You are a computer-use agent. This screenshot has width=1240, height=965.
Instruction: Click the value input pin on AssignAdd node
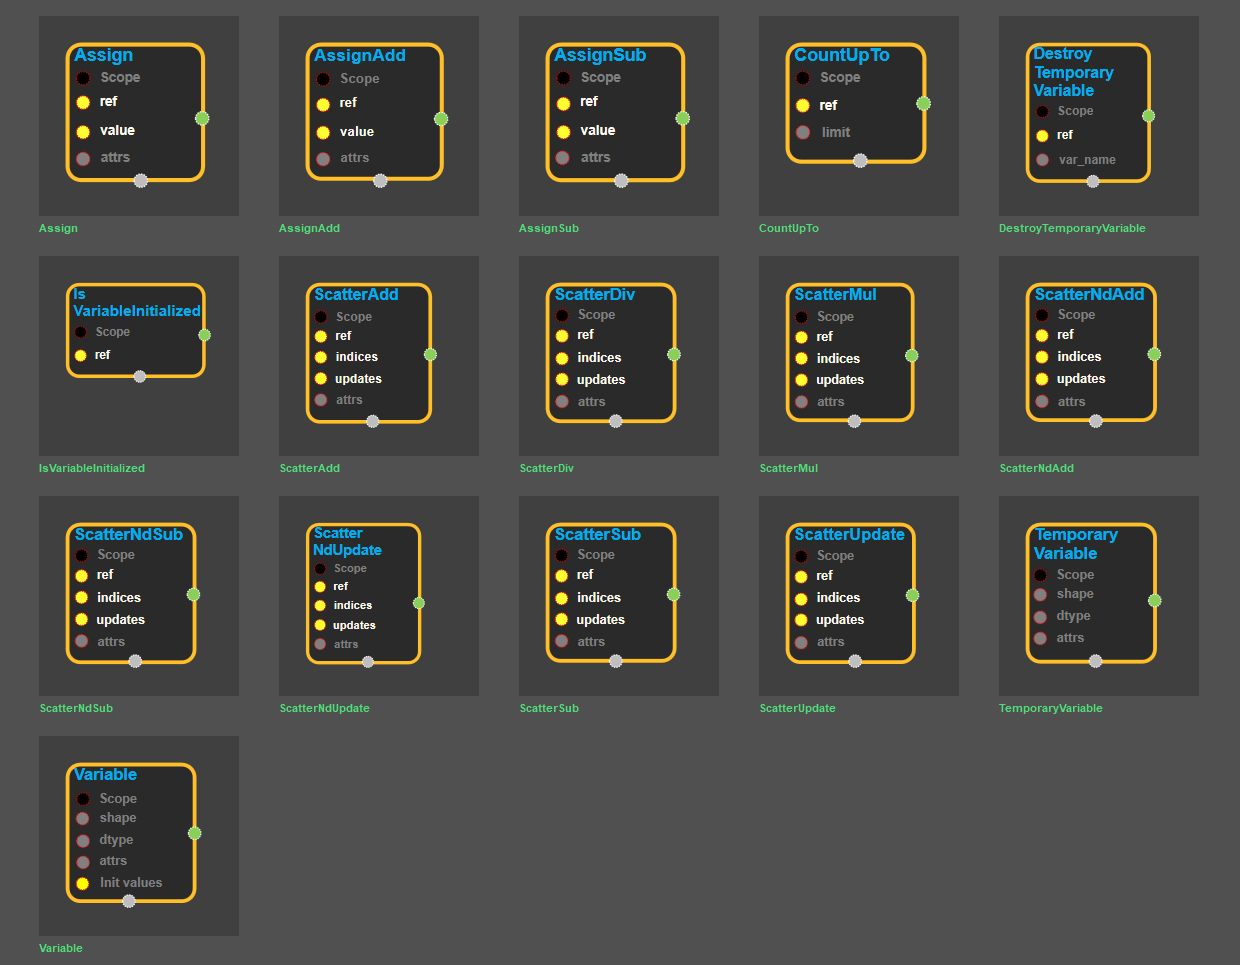[x=323, y=132]
